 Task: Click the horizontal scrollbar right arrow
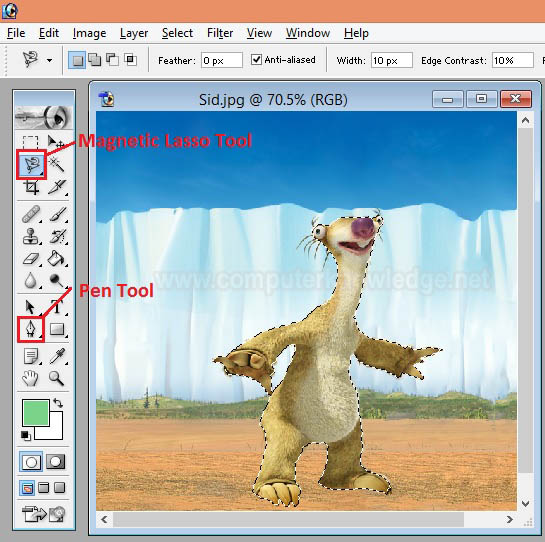pos(510,519)
